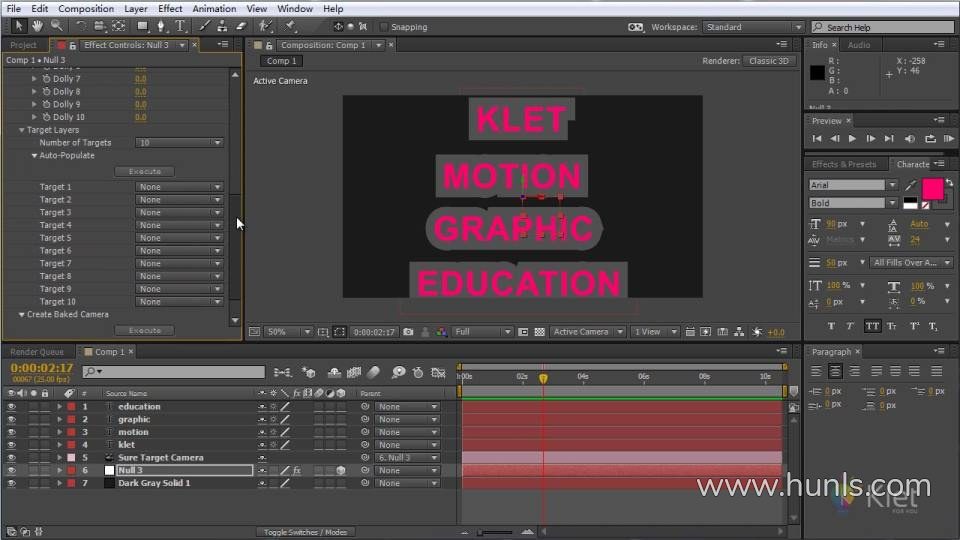The image size is (960, 540).
Task: Click the pink fill color swatch
Action: click(932, 189)
